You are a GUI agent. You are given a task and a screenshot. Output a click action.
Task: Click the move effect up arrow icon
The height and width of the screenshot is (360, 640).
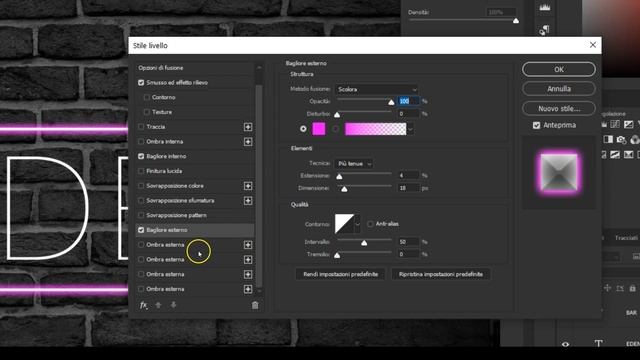click(158, 305)
